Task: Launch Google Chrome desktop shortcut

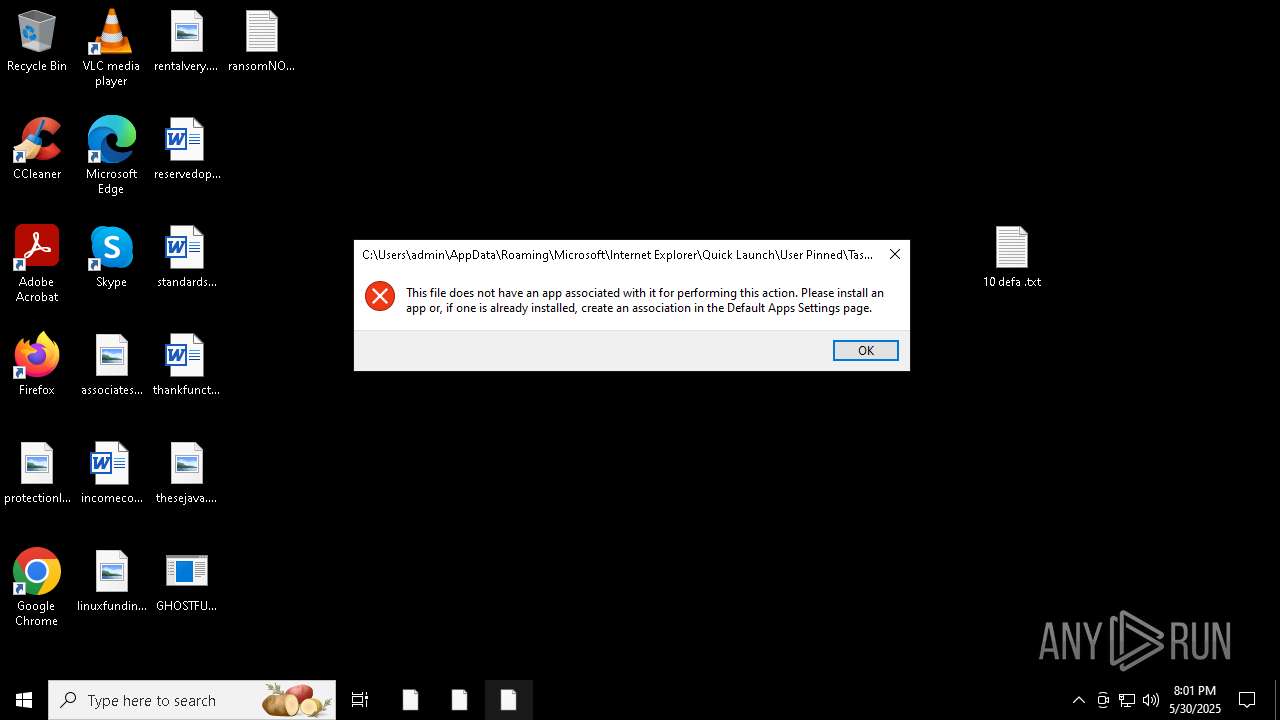Action: coord(37,588)
